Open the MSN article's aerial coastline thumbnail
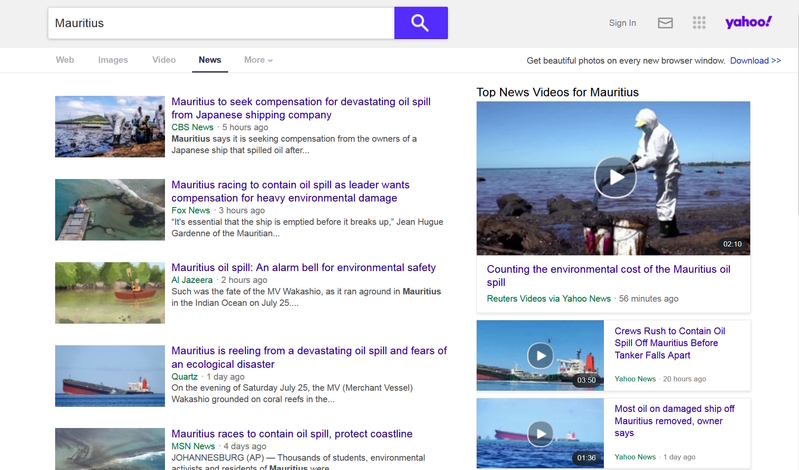 [x=110, y=449]
